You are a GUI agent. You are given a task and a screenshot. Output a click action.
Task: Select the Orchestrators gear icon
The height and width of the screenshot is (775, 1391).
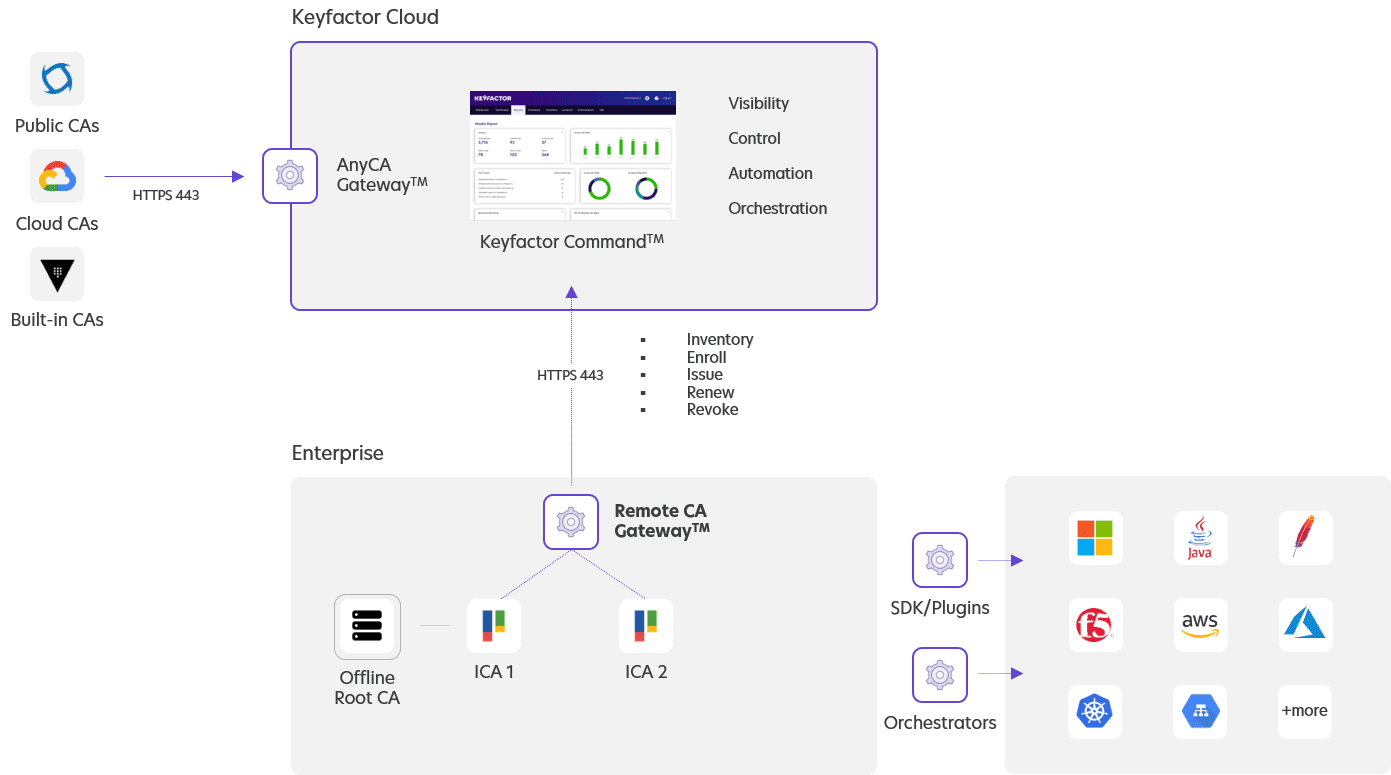[x=940, y=675]
